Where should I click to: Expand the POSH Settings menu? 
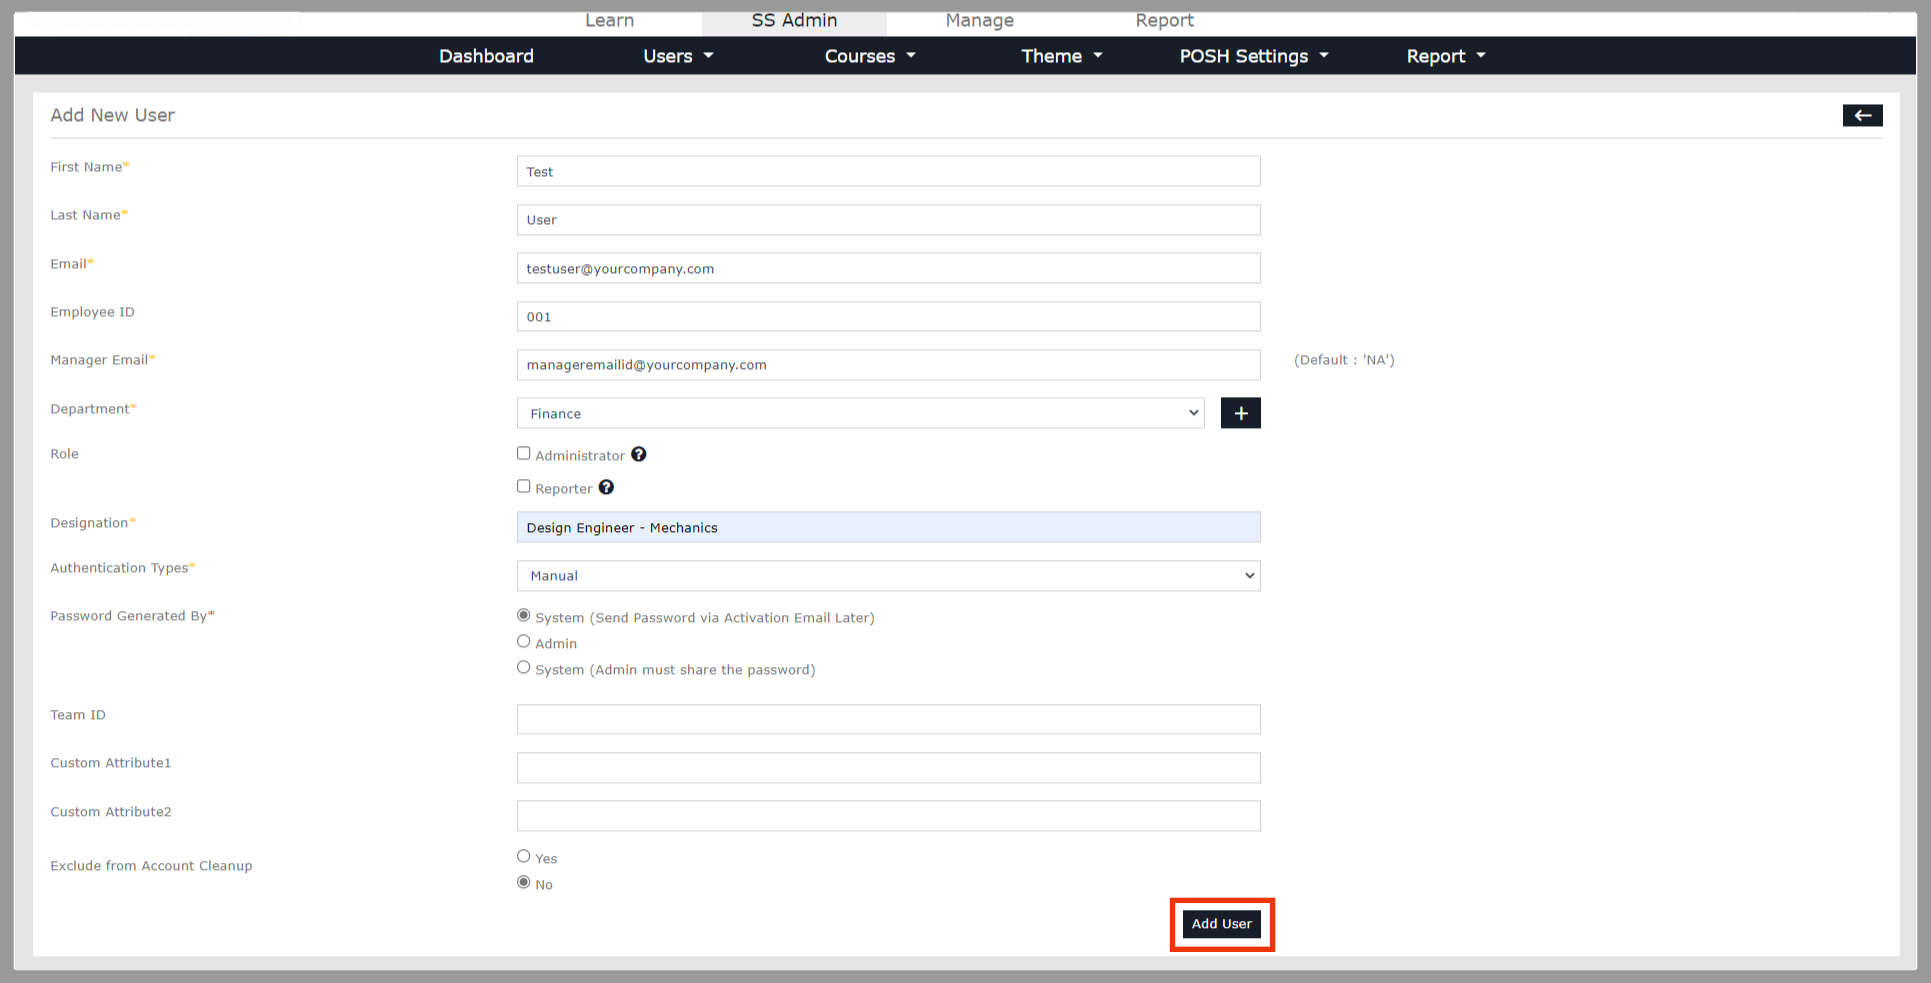click(x=1253, y=56)
